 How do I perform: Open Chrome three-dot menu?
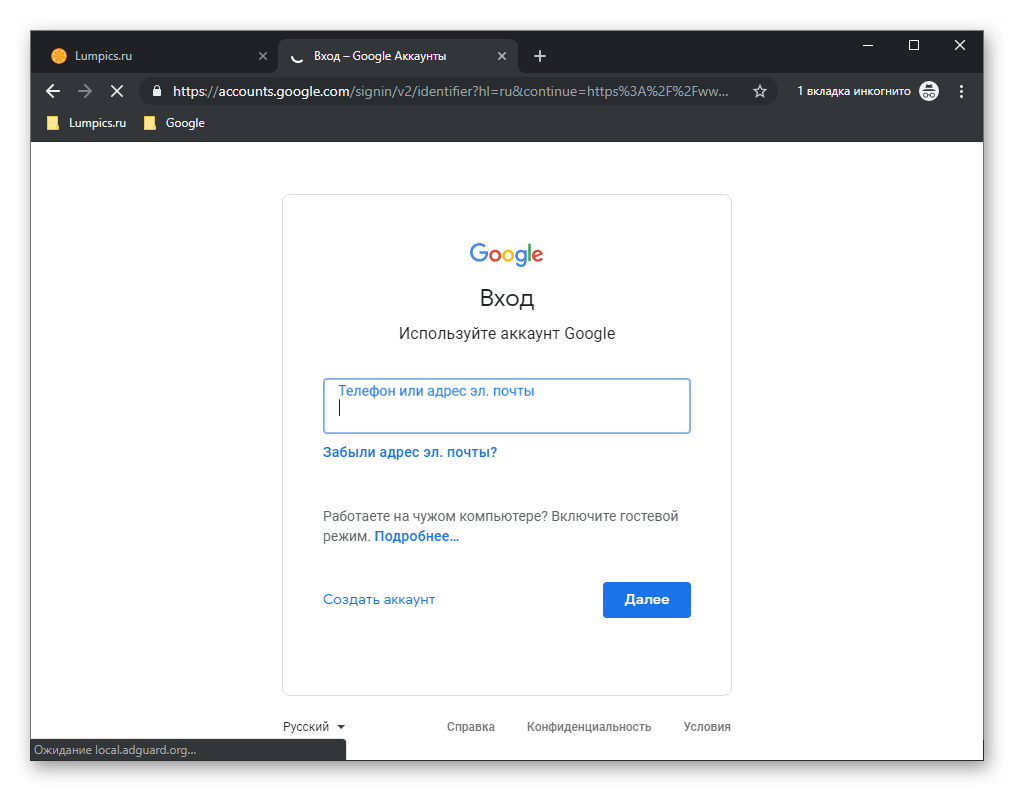coord(961,91)
